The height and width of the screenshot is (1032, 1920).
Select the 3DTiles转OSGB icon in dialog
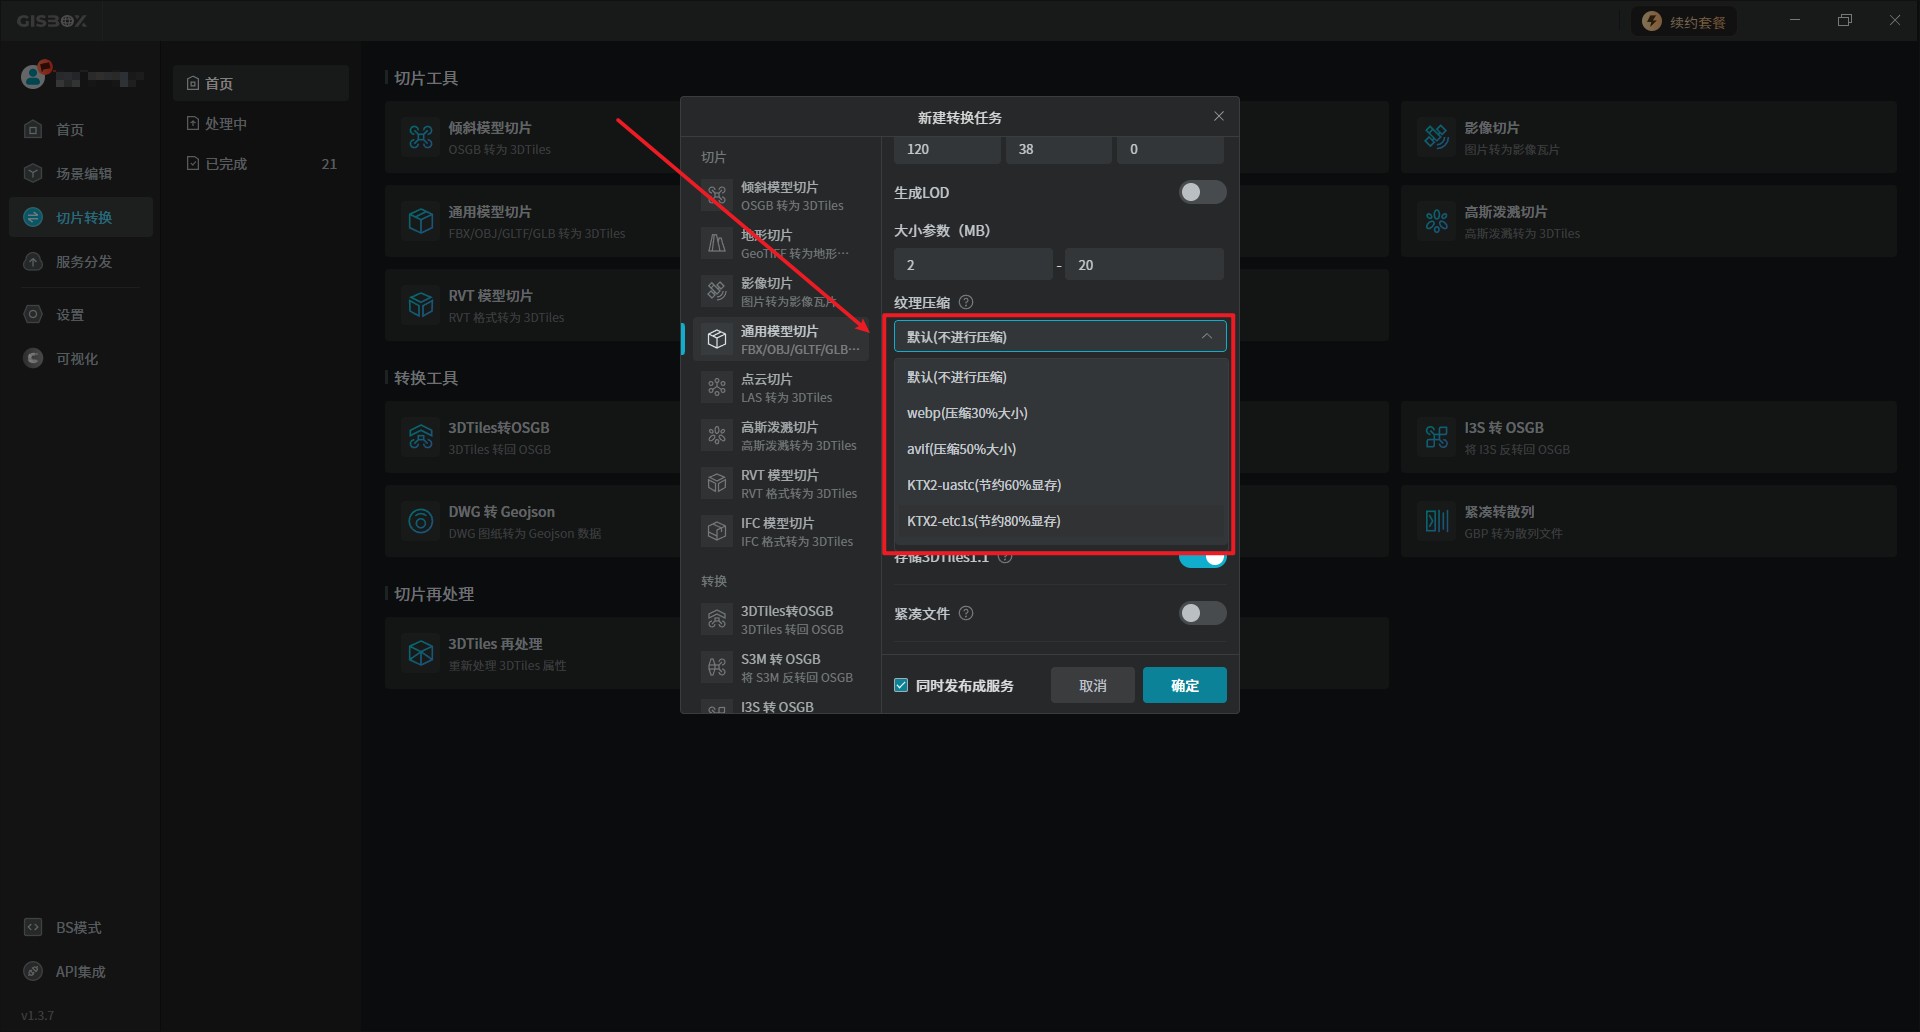tap(717, 620)
